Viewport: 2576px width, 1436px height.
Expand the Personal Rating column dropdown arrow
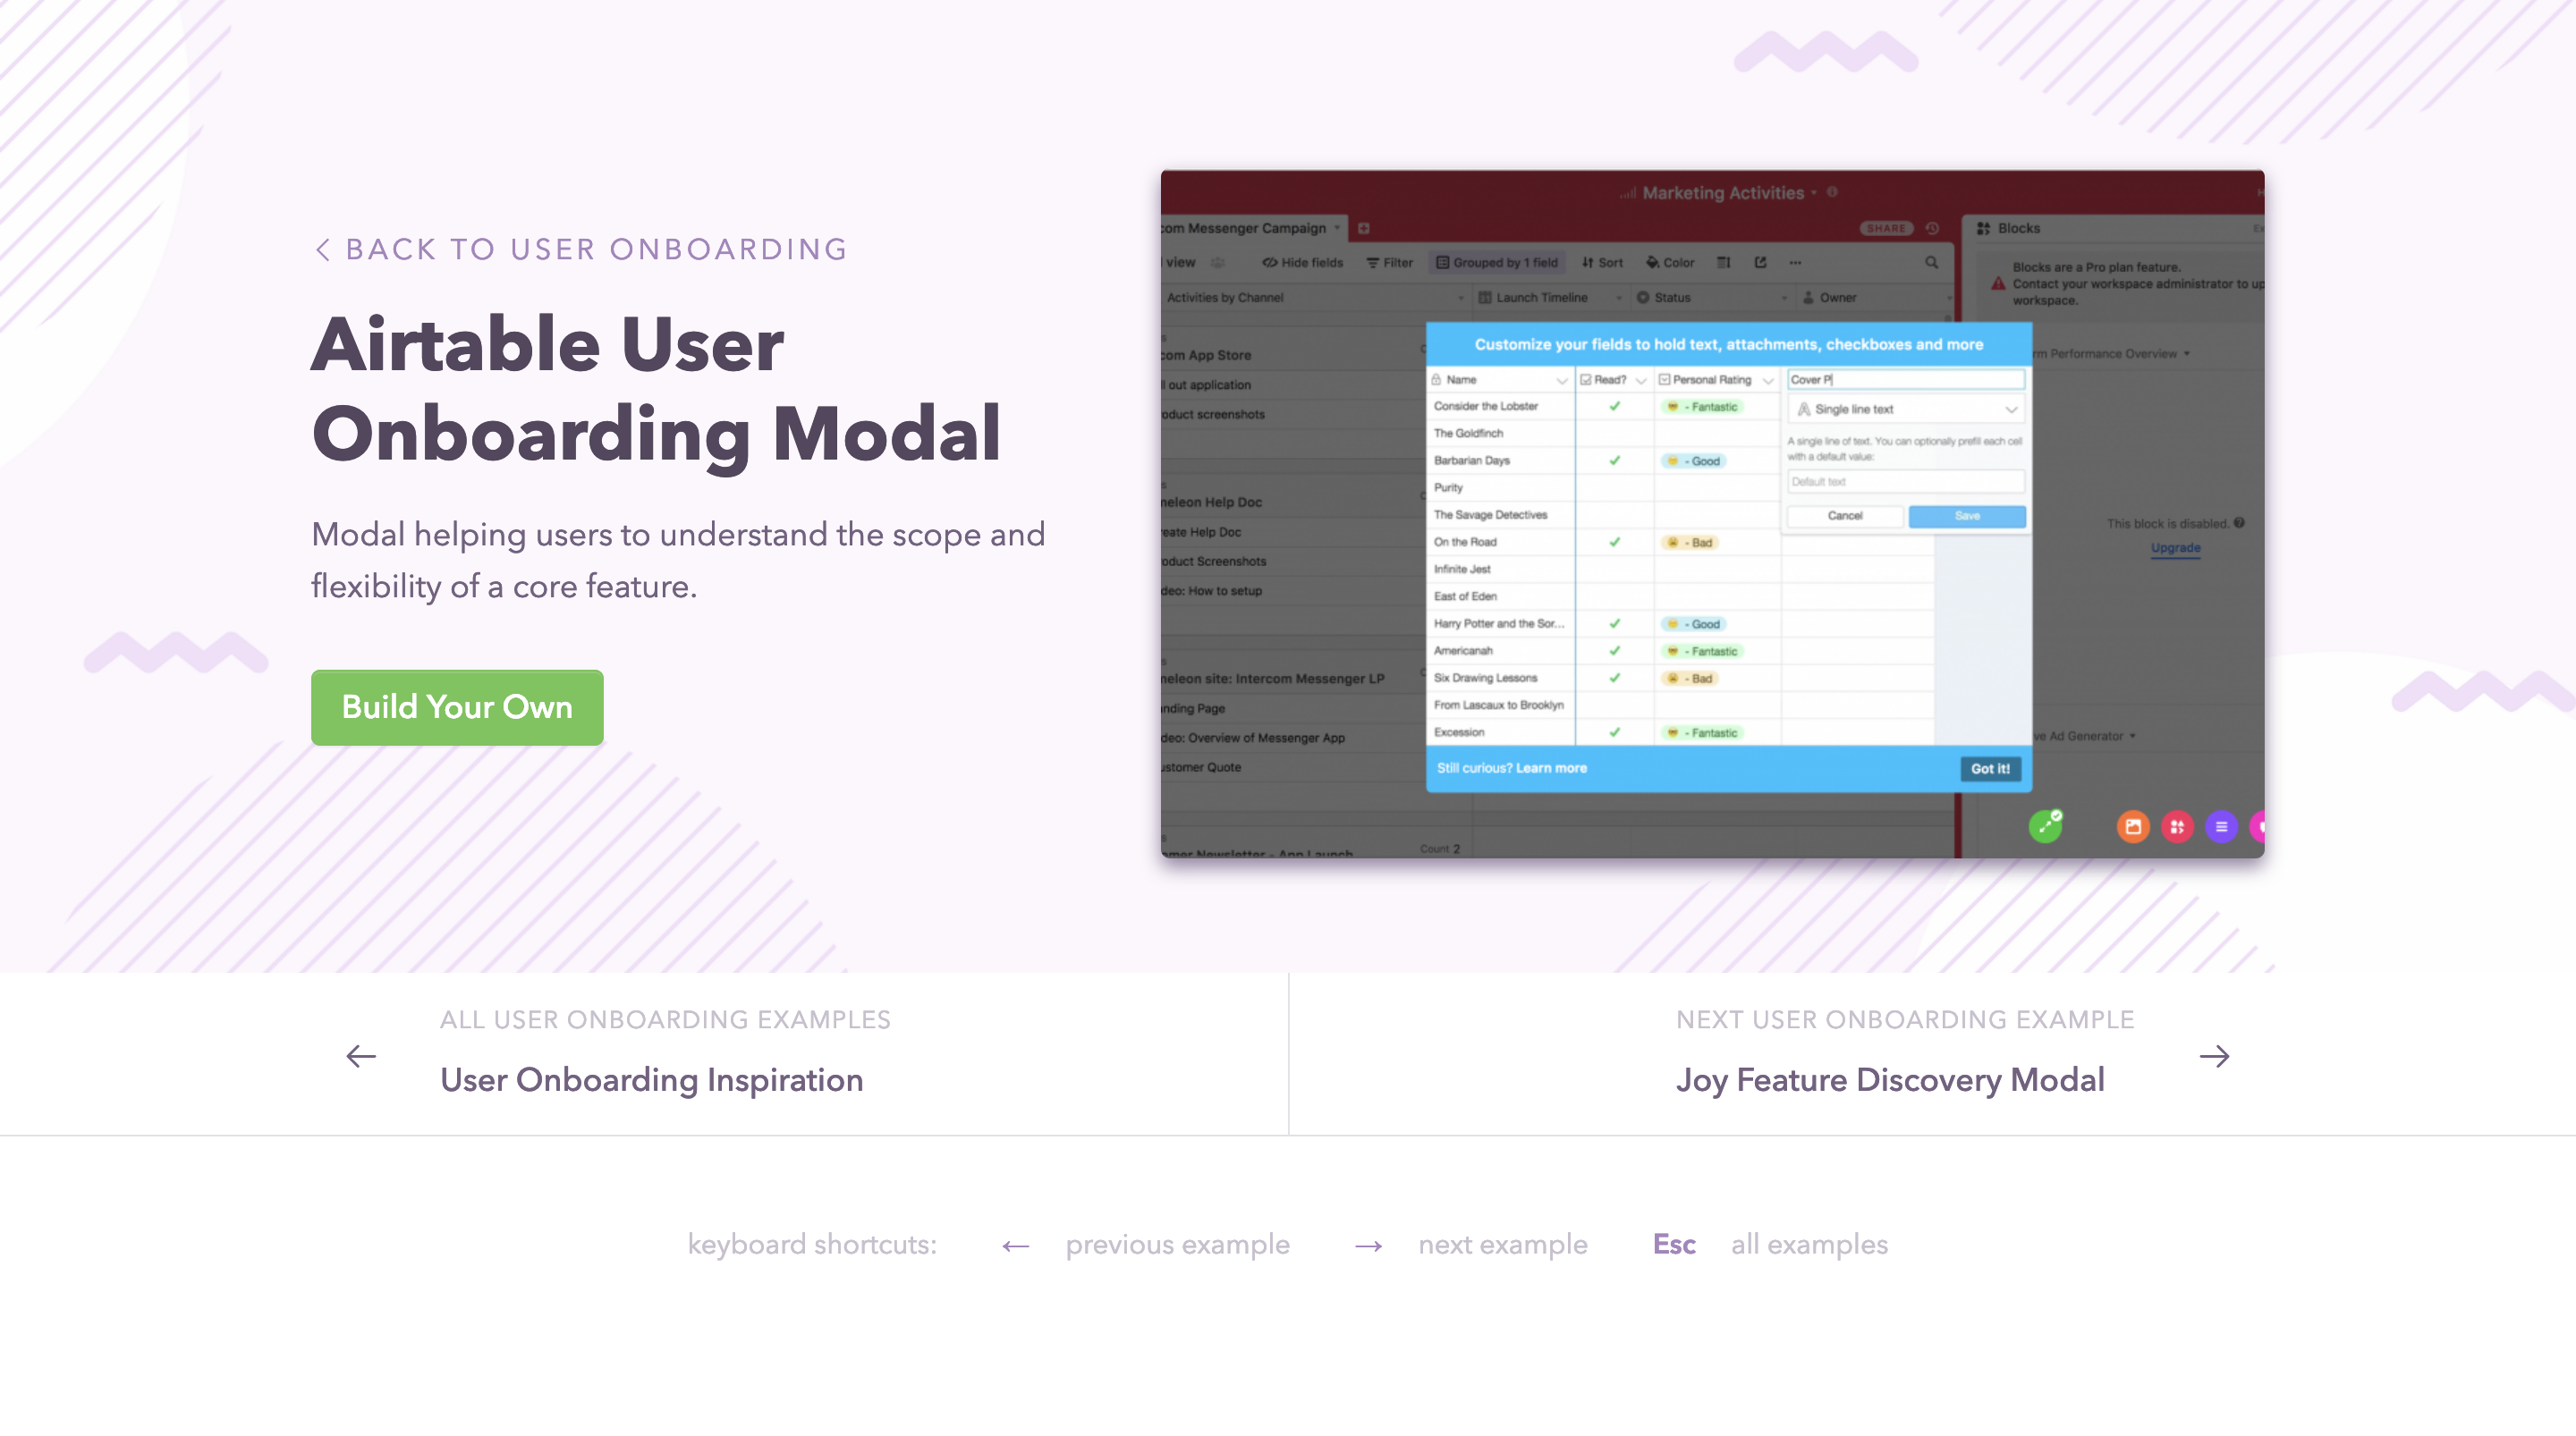click(1768, 381)
